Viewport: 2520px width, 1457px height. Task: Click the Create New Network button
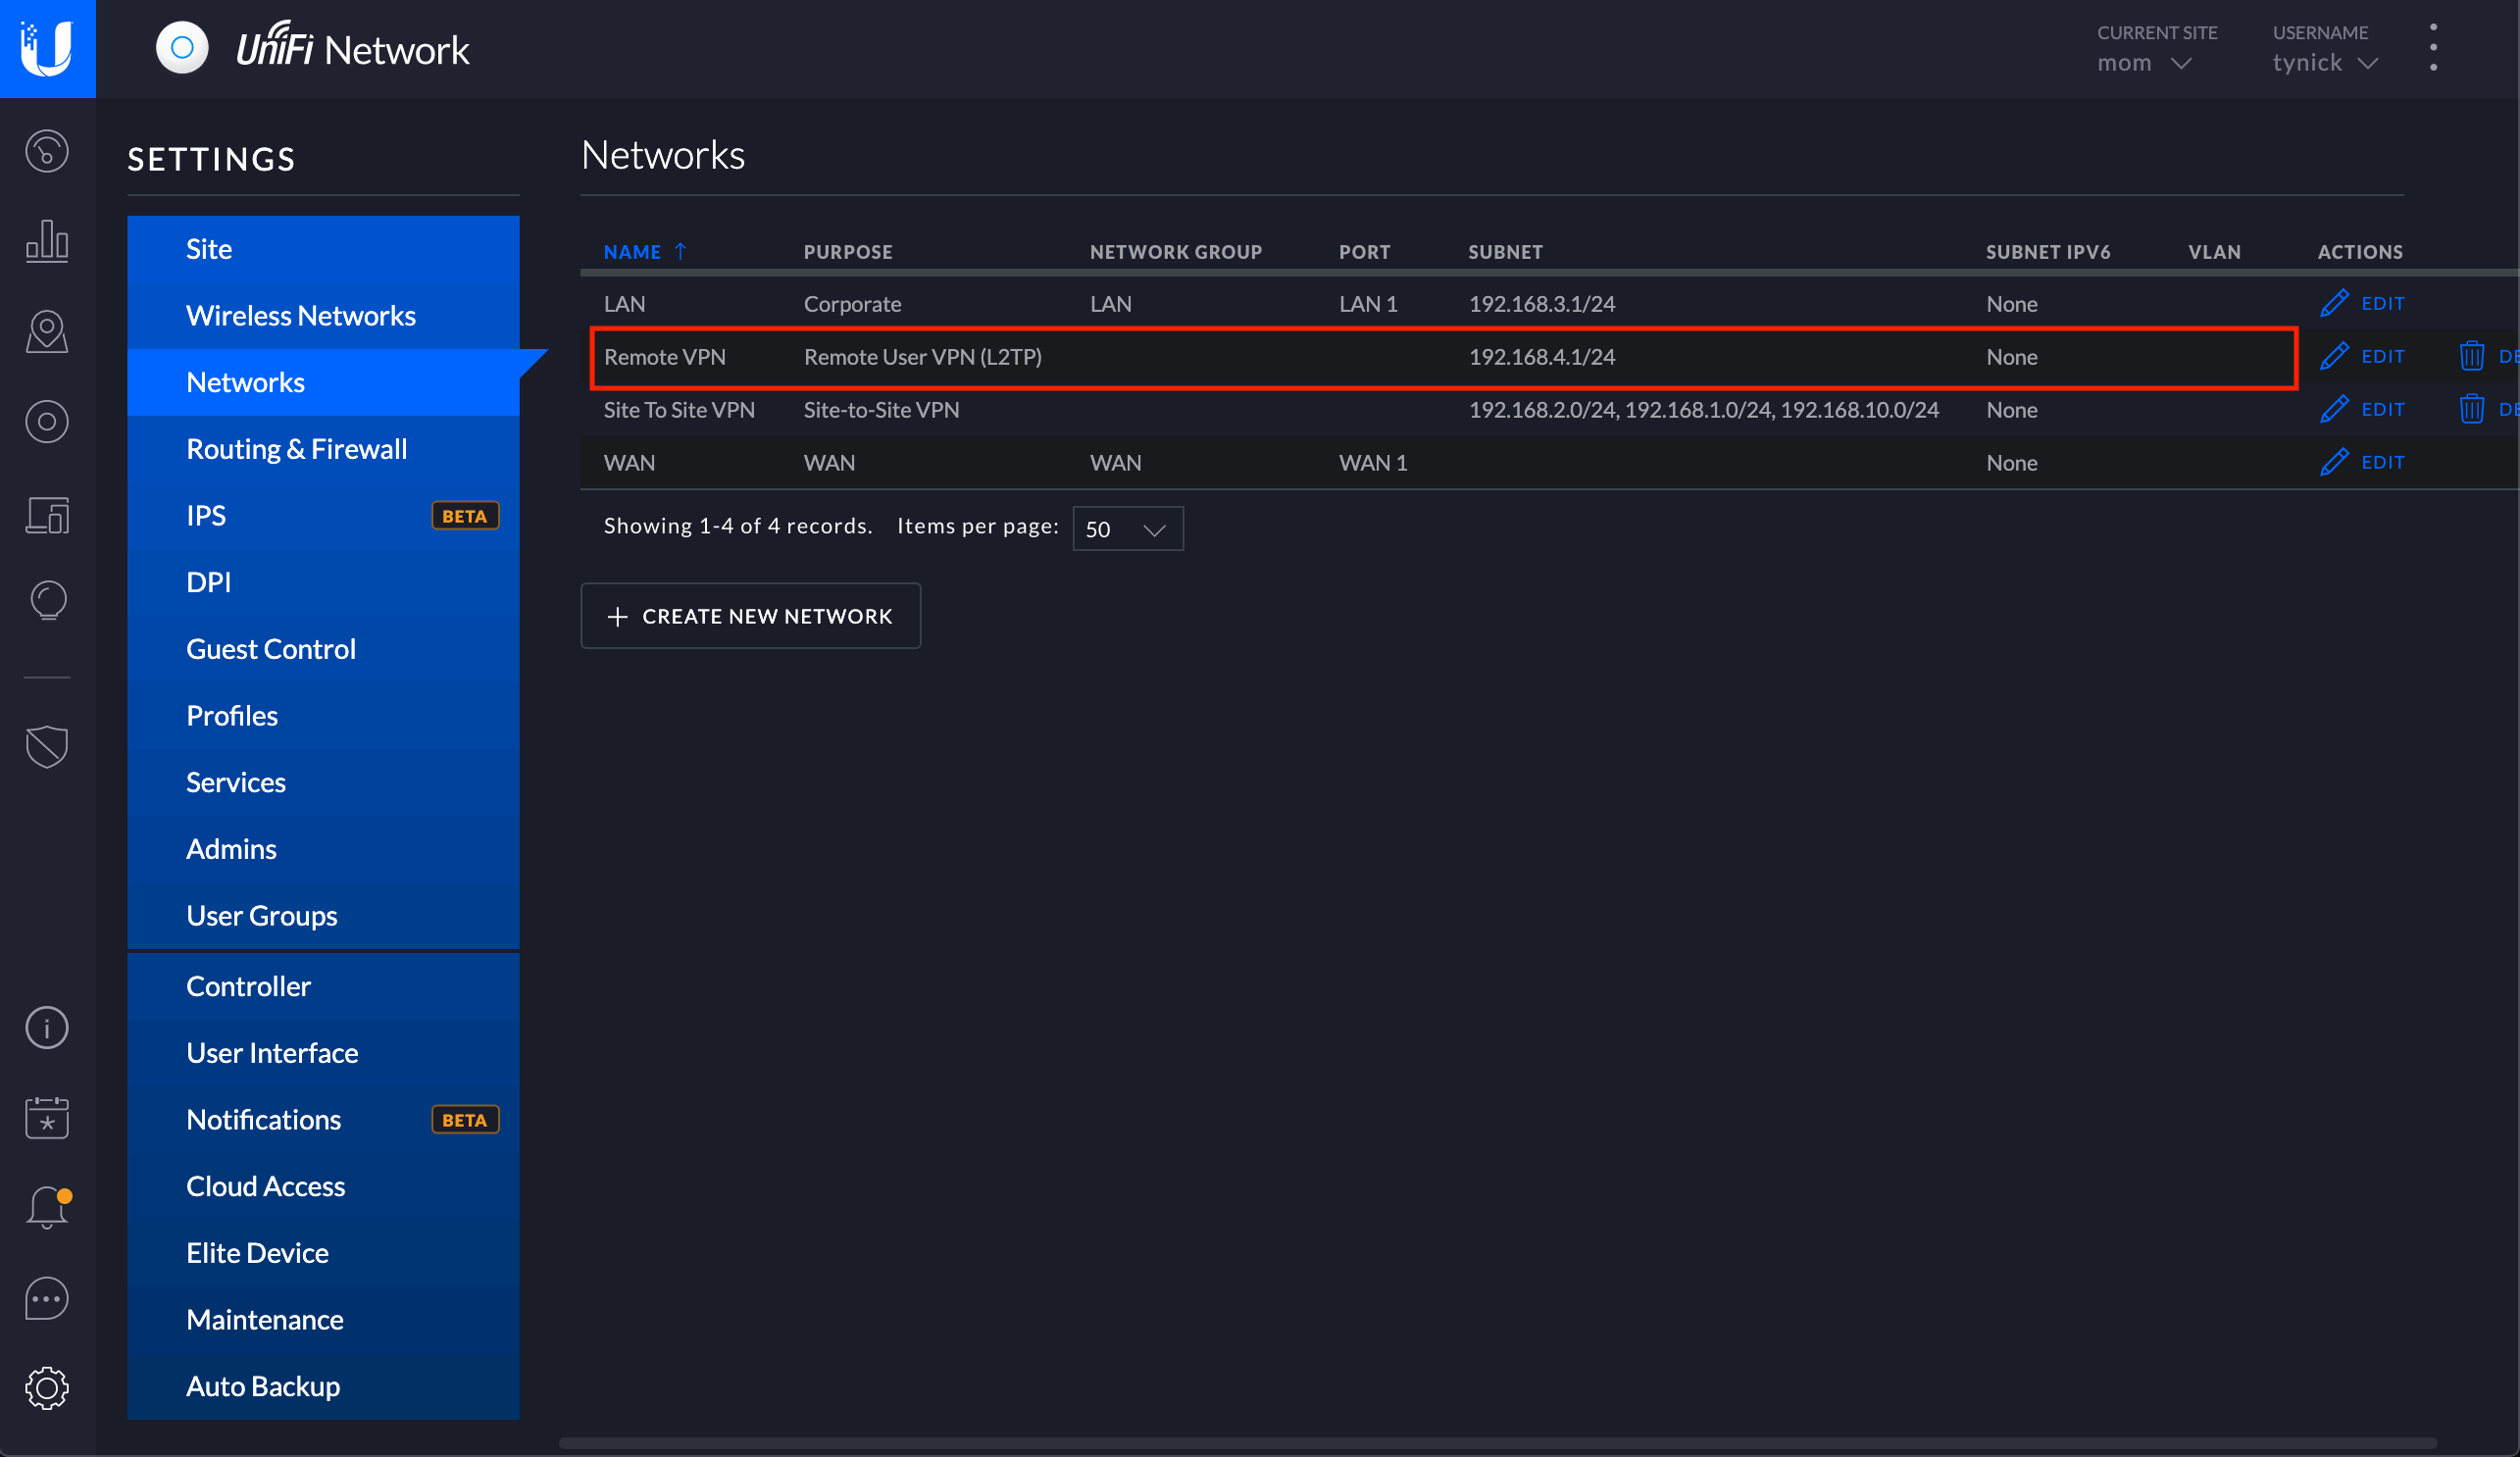[x=754, y=616]
